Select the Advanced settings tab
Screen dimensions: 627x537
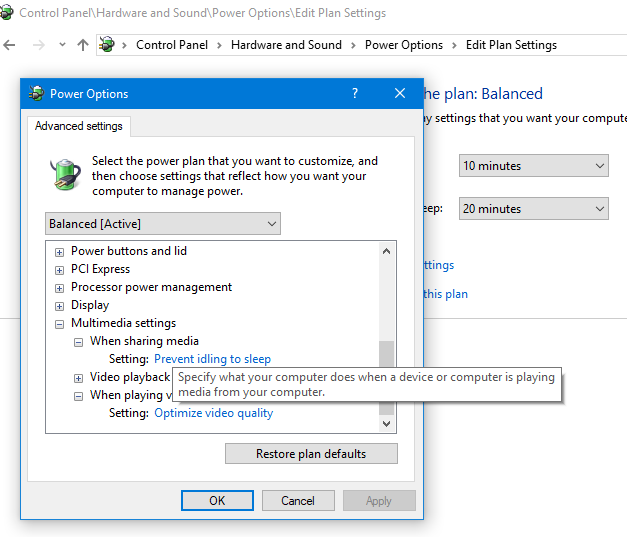pyautogui.click(x=78, y=126)
